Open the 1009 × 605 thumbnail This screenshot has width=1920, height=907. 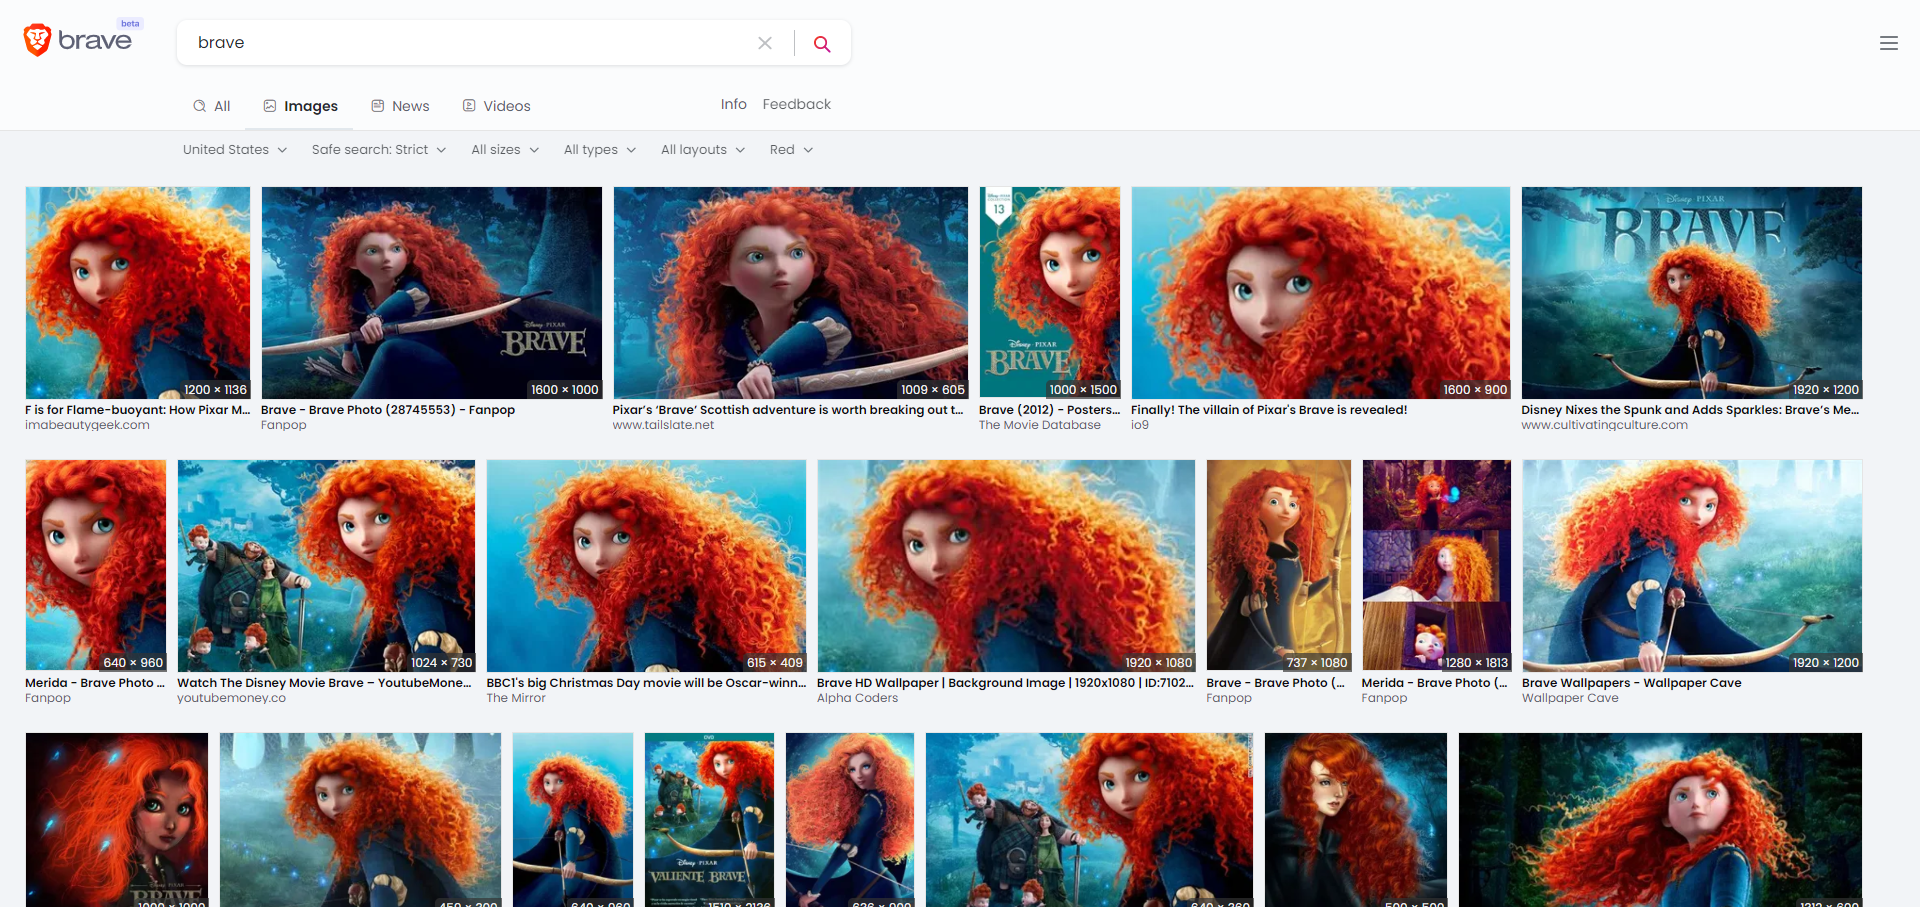click(791, 293)
